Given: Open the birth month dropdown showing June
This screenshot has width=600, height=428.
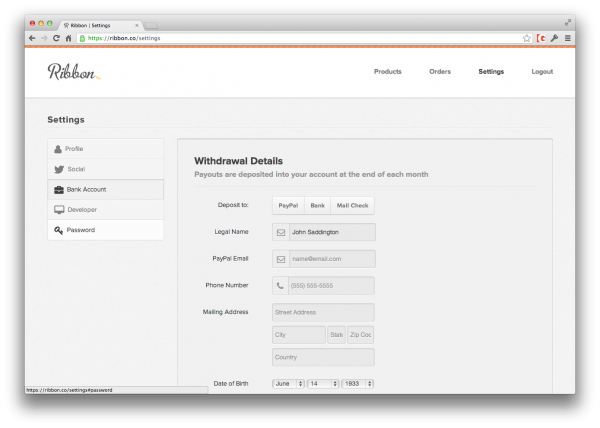Looking at the screenshot, I should [288, 384].
